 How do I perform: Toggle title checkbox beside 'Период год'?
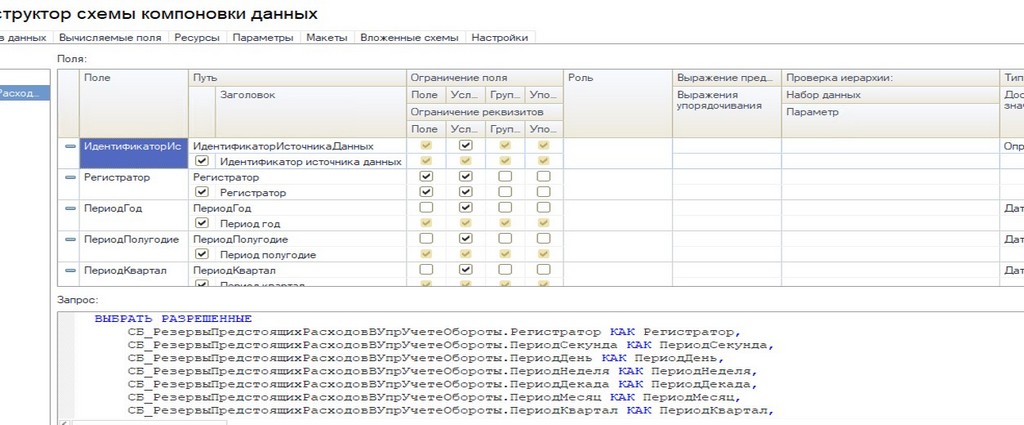202,223
